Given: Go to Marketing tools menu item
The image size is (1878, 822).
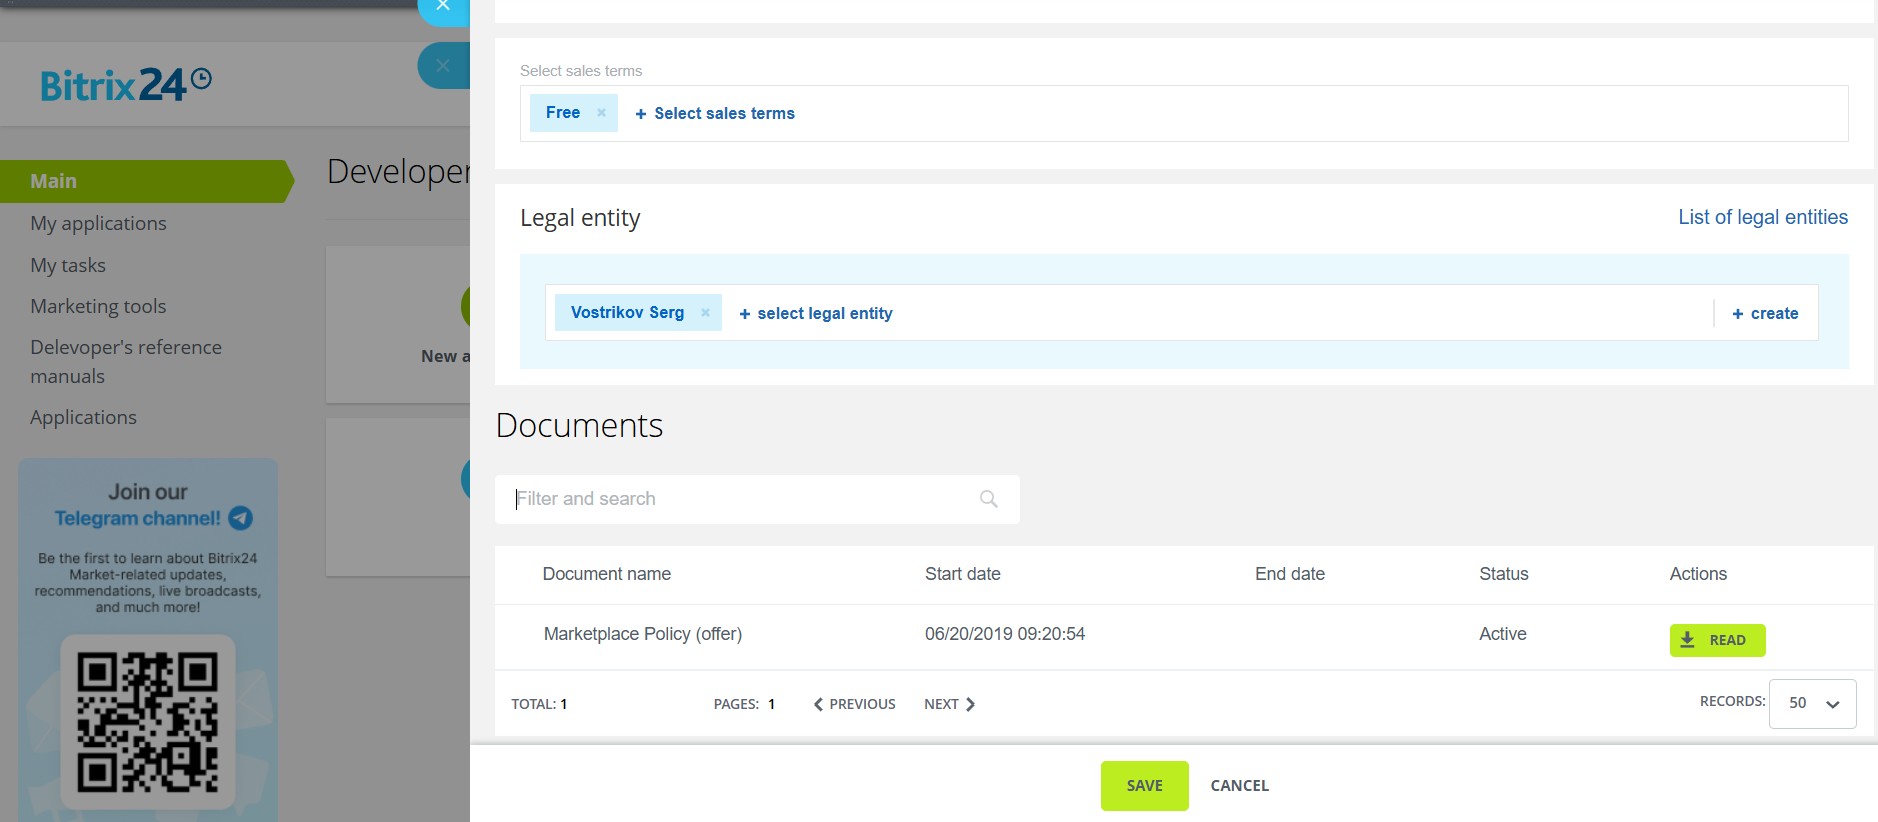Looking at the screenshot, I should tap(98, 306).
